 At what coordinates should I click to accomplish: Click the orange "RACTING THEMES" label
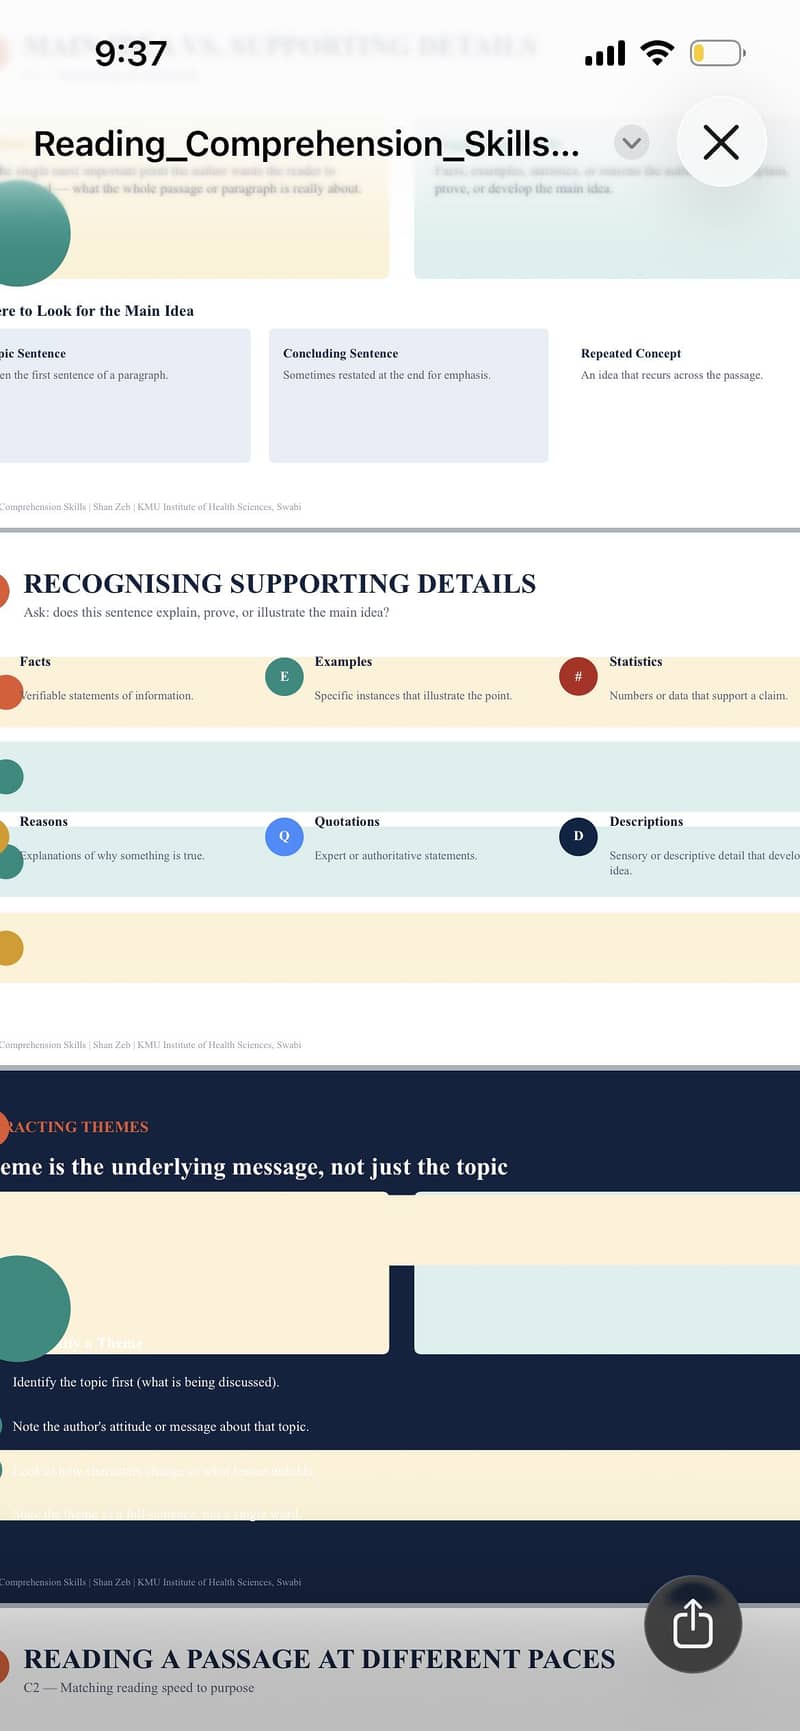tap(76, 1127)
